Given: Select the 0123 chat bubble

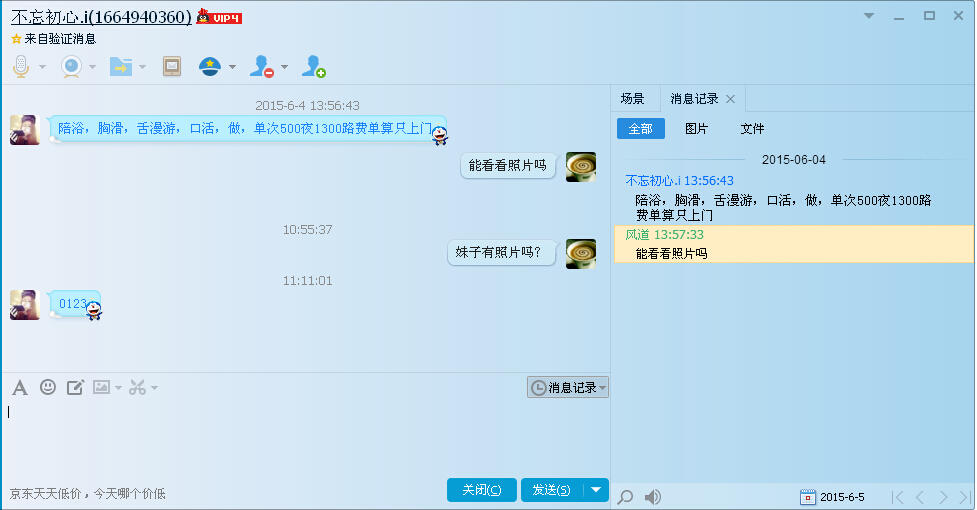Looking at the screenshot, I should click(x=75, y=304).
